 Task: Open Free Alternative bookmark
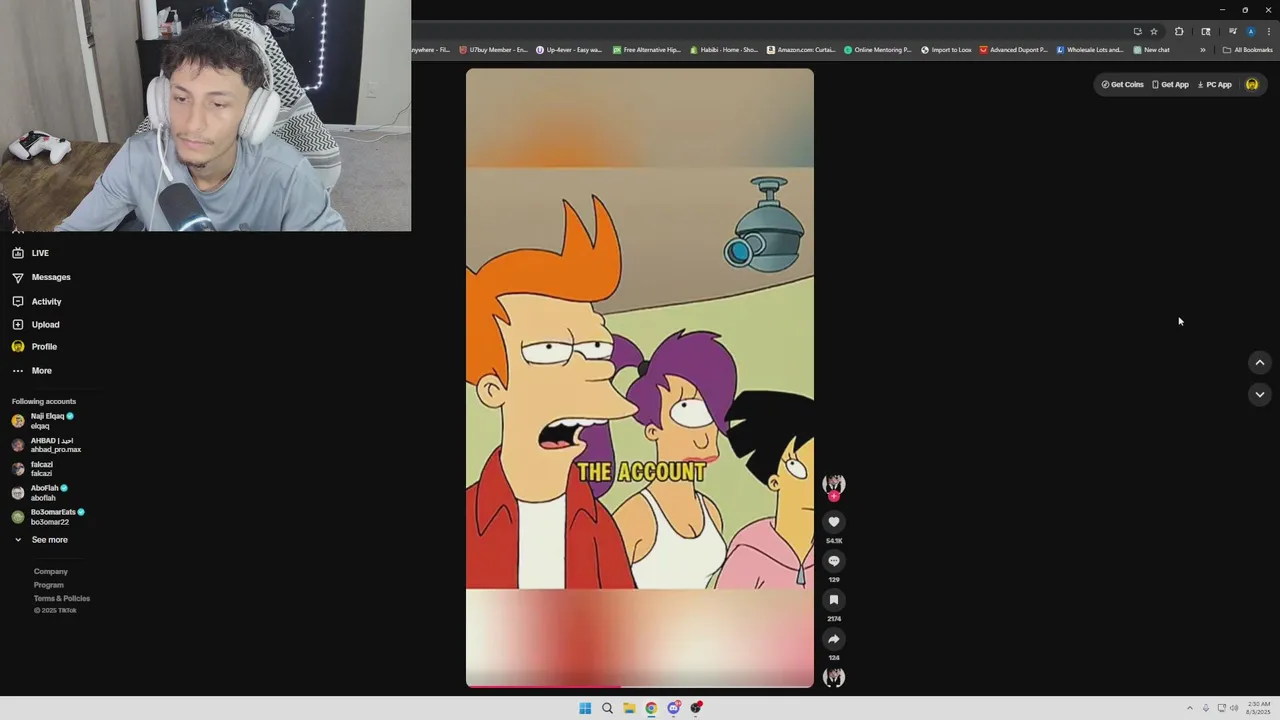coord(647,50)
